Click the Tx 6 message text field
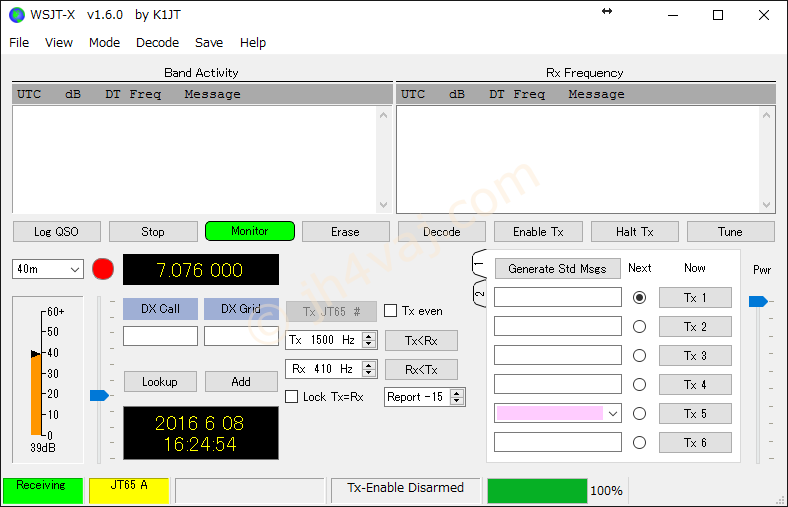 558,442
